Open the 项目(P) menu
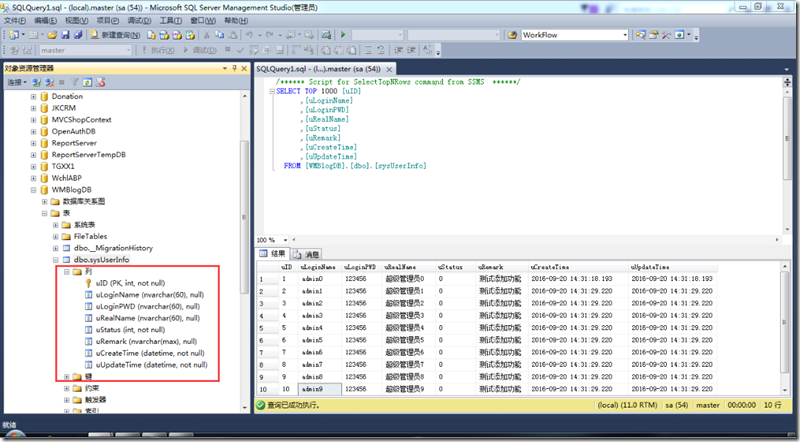This screenshot has width=800, height=442. point(108,20)
